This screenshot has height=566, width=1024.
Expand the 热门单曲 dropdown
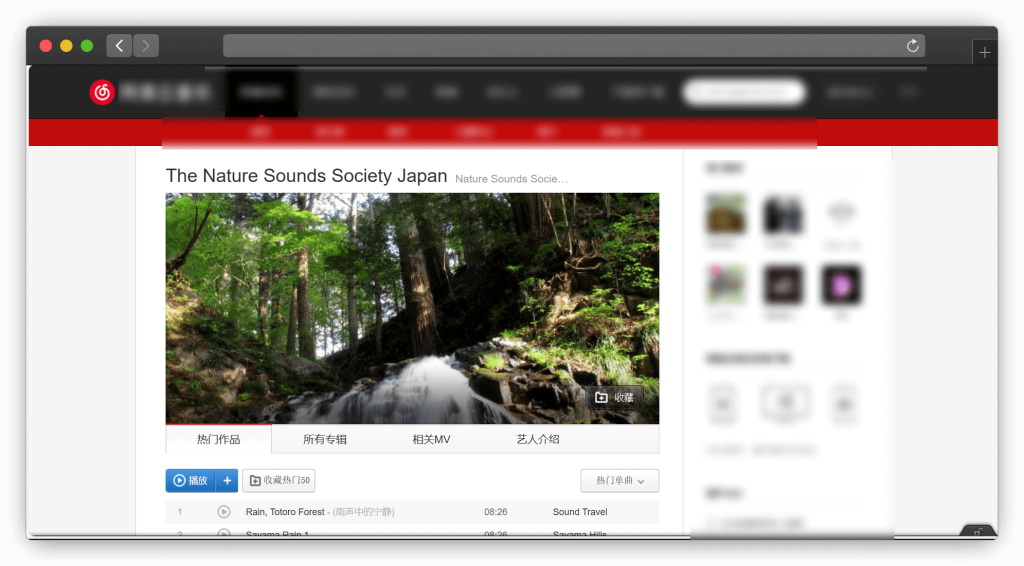619,481
